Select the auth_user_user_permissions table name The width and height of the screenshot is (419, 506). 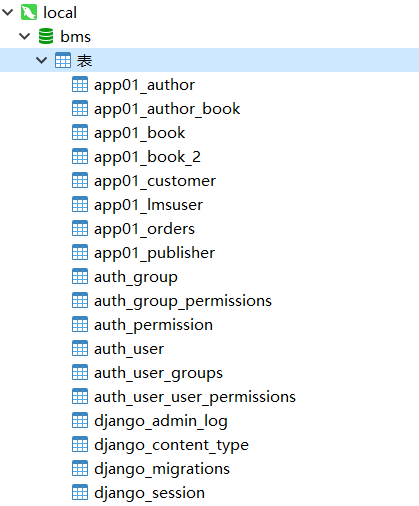195,397
